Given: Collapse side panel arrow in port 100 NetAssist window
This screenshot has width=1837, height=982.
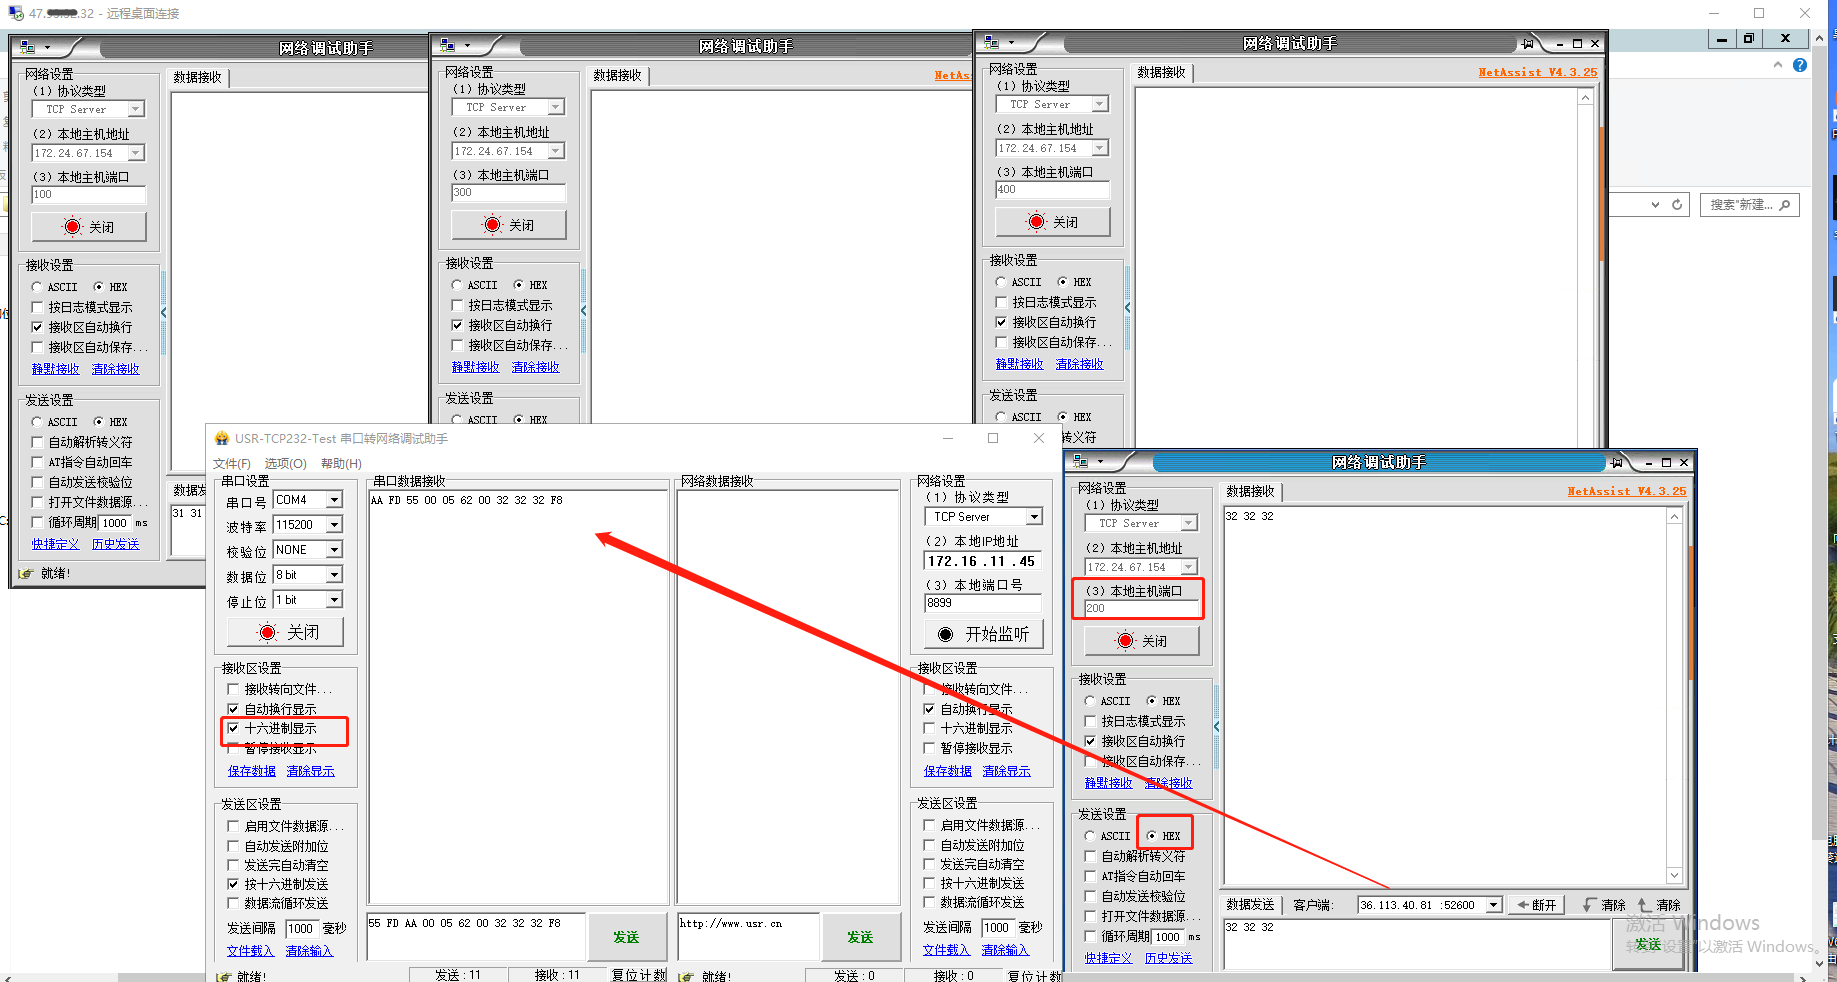Looking at the screenshot, I should [164, 312].
